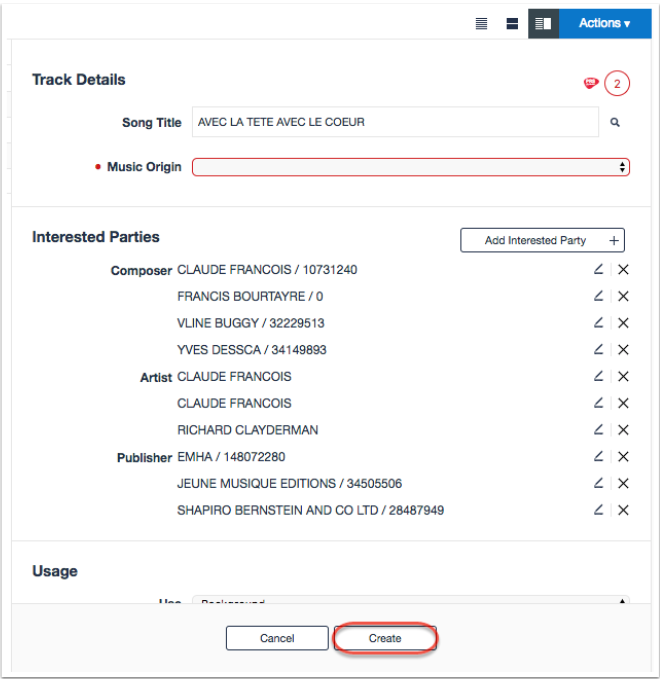
Task: Click Add Interested Party button
Action: [x=542, y=240]
